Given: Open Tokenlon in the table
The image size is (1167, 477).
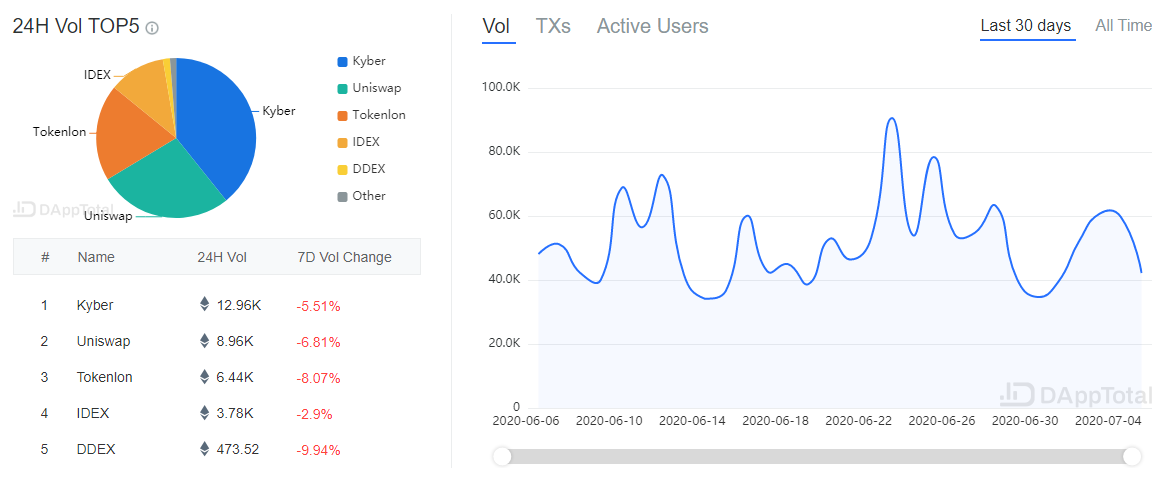Looking at the screenshot, I should 104,377.
